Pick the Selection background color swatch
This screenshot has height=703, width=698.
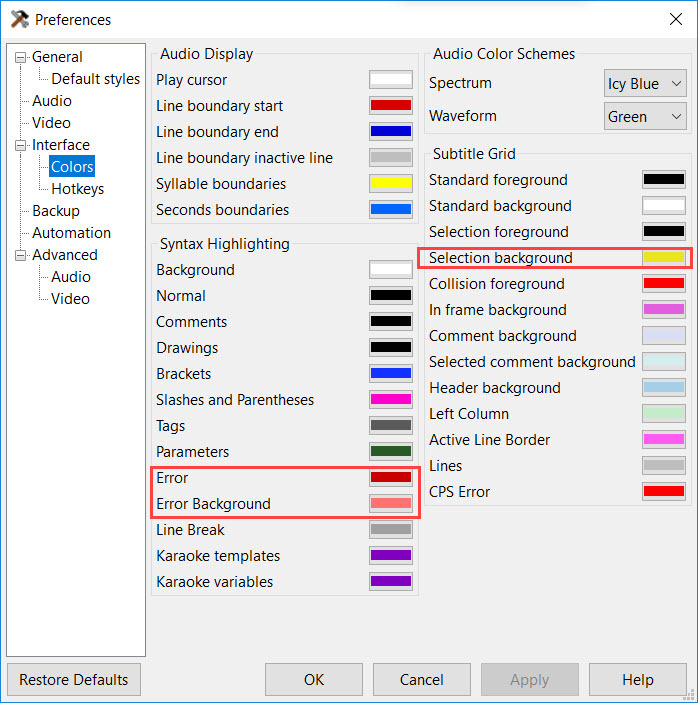(663, 257)
